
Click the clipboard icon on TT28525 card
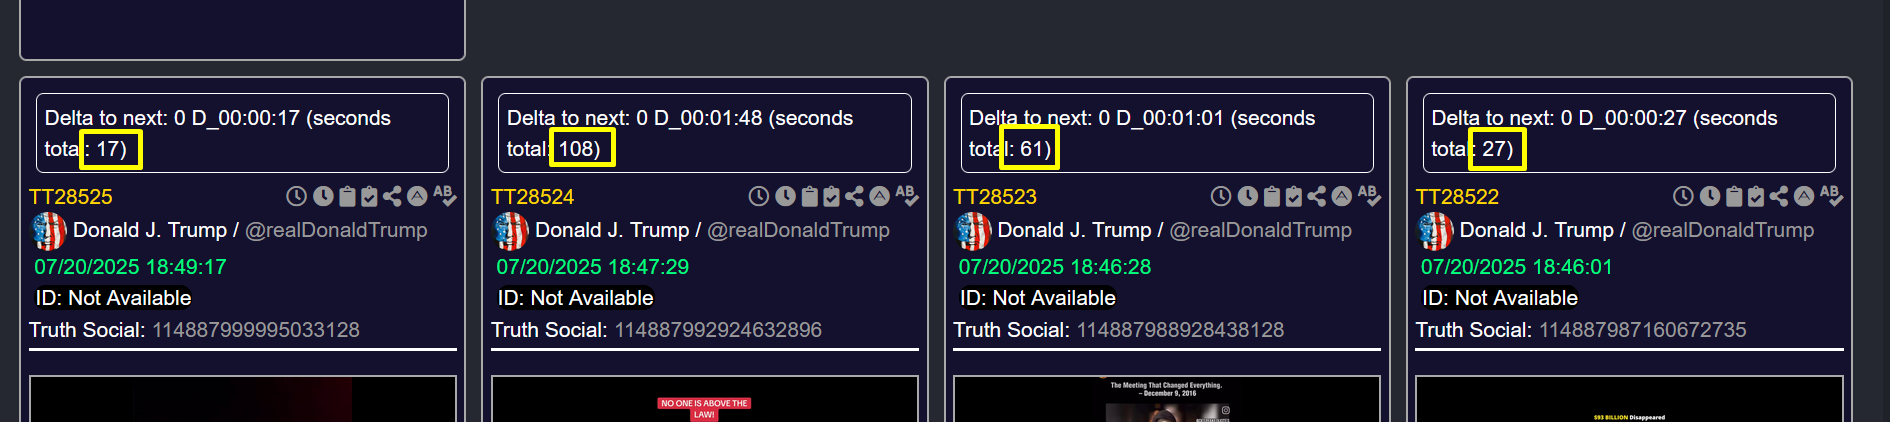point(347,196)
